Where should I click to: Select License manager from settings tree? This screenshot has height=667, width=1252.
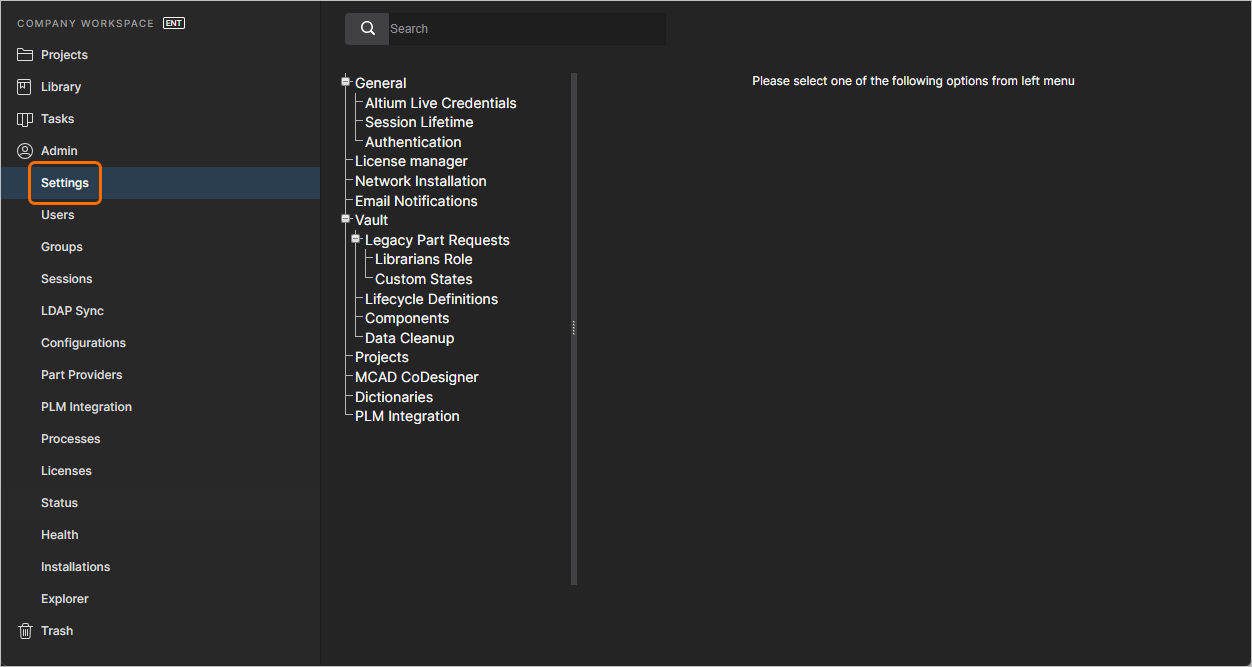(409, 160)
